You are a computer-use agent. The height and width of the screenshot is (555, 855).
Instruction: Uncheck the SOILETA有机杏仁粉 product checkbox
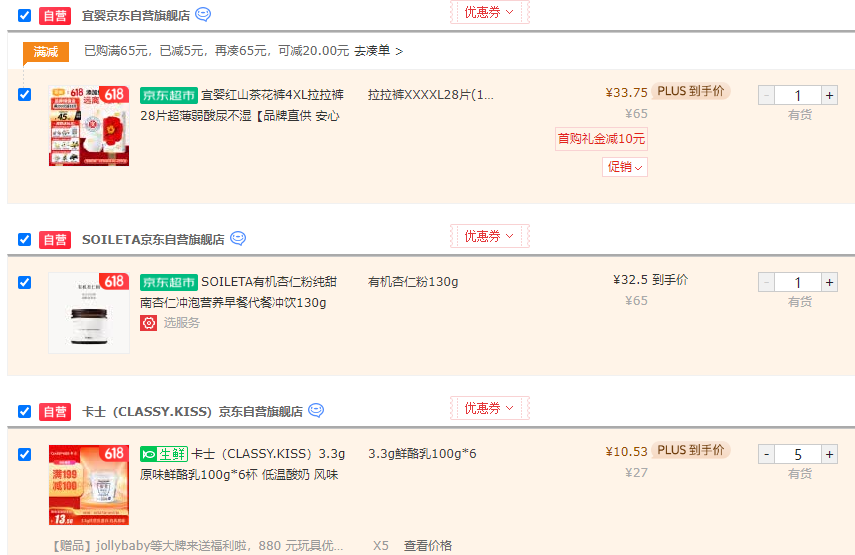pos(25,282)
